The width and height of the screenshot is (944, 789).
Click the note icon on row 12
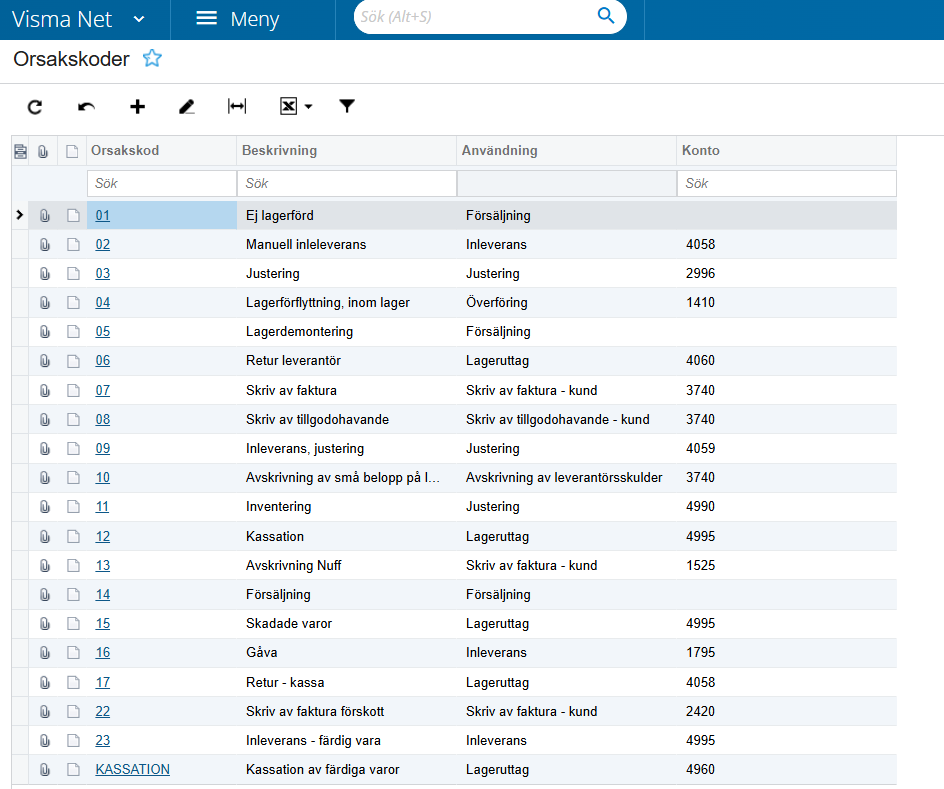pos(73,536)
